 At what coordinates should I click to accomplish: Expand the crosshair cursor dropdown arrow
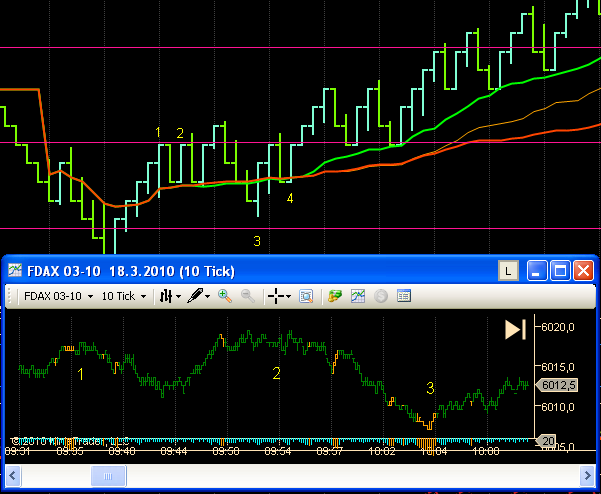click(x=289, y=297)
